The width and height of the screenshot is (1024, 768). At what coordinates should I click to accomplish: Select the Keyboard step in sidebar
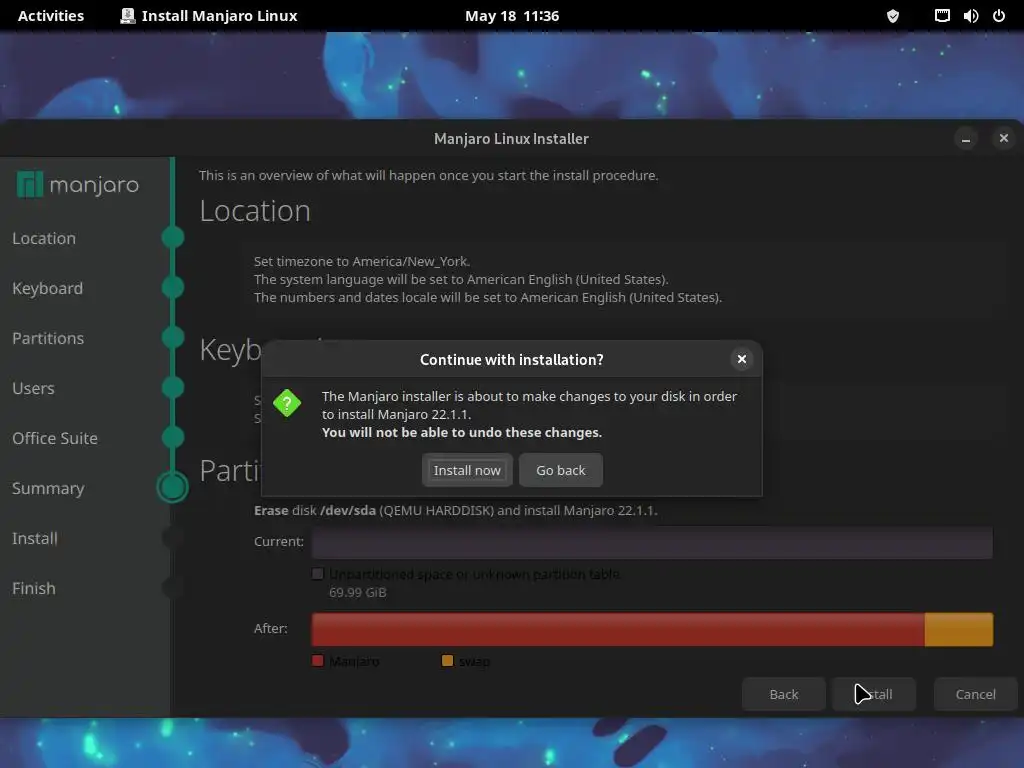(x=47, y=288)
